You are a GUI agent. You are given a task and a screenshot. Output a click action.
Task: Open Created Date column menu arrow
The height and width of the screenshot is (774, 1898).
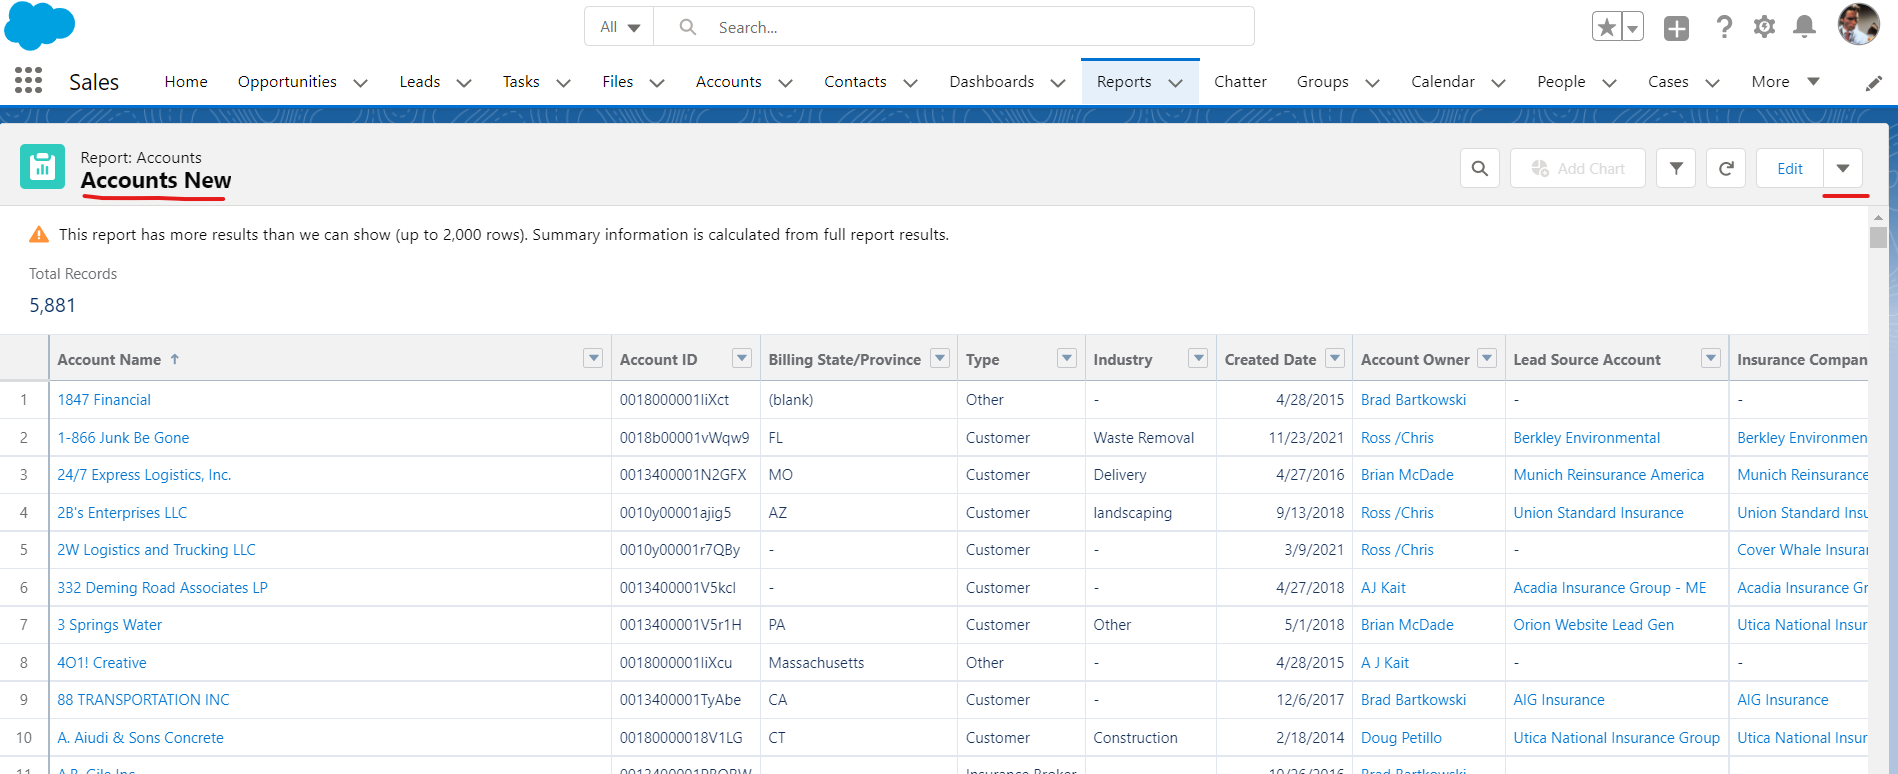click(x=1334, y=358)
